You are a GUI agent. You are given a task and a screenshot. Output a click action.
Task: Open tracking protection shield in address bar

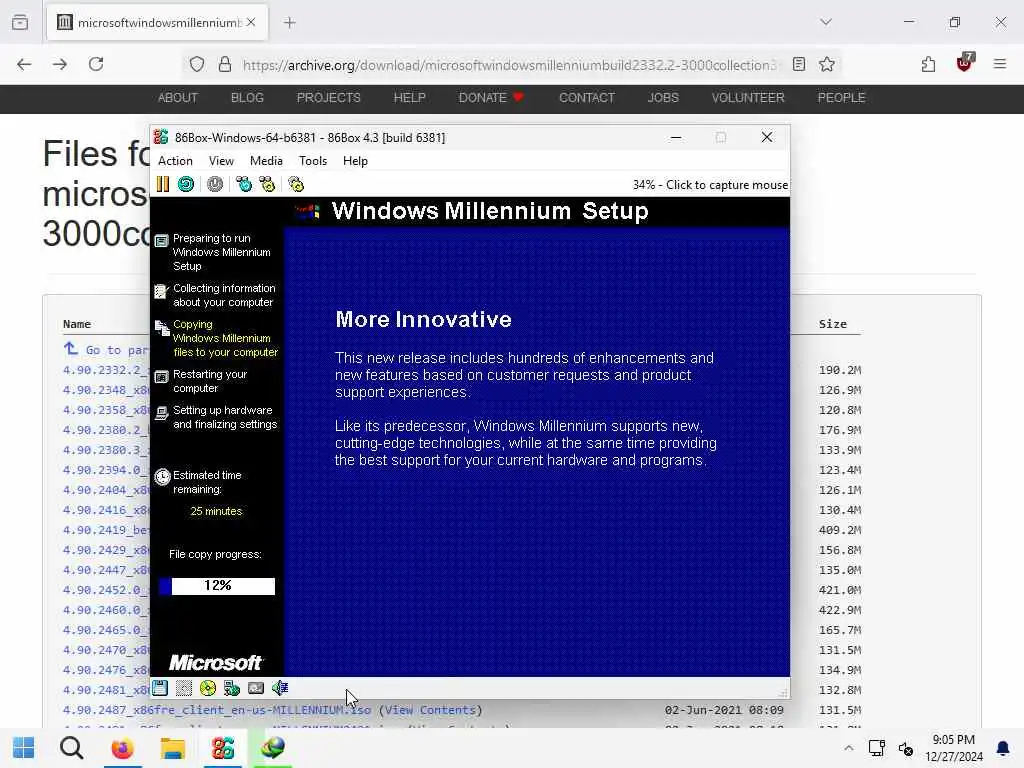tap(197, 64)
